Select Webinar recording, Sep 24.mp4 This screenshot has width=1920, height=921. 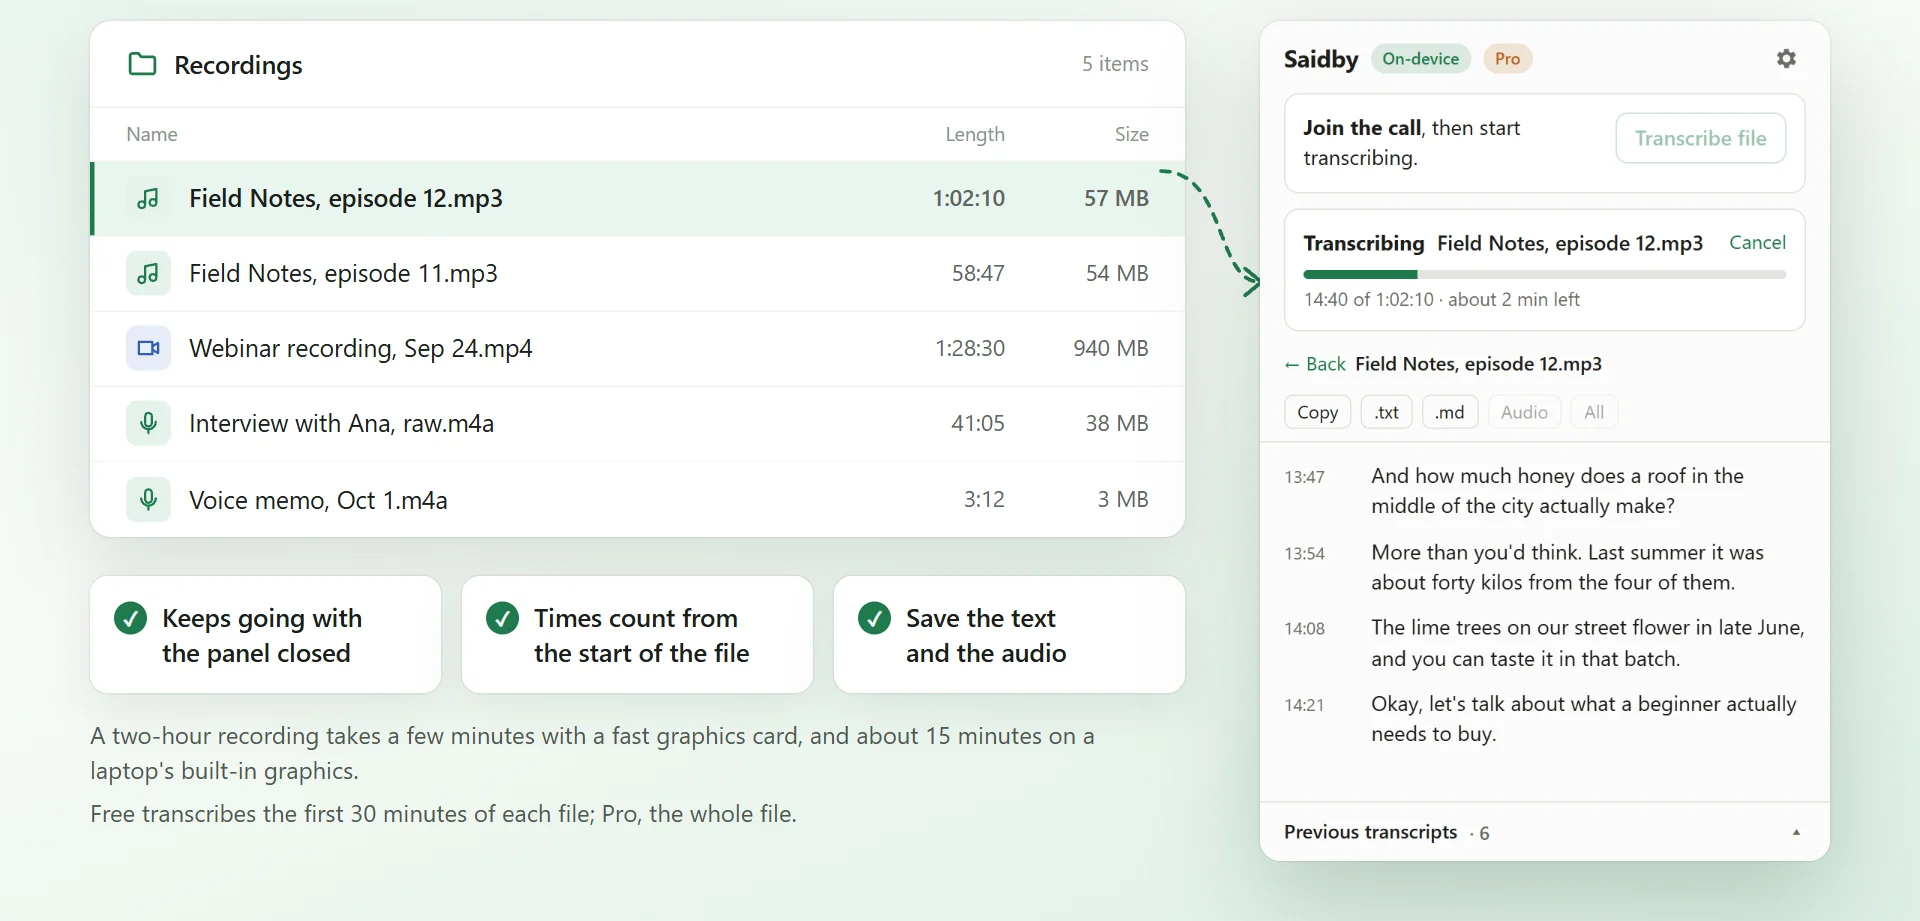pos(638,348)
